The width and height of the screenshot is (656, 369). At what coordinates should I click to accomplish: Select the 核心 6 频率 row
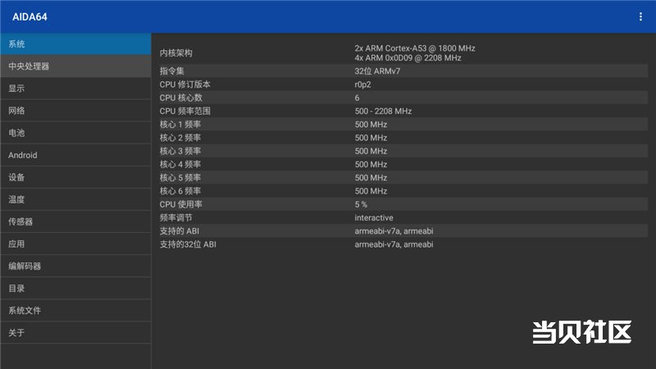tap(403, 191)
